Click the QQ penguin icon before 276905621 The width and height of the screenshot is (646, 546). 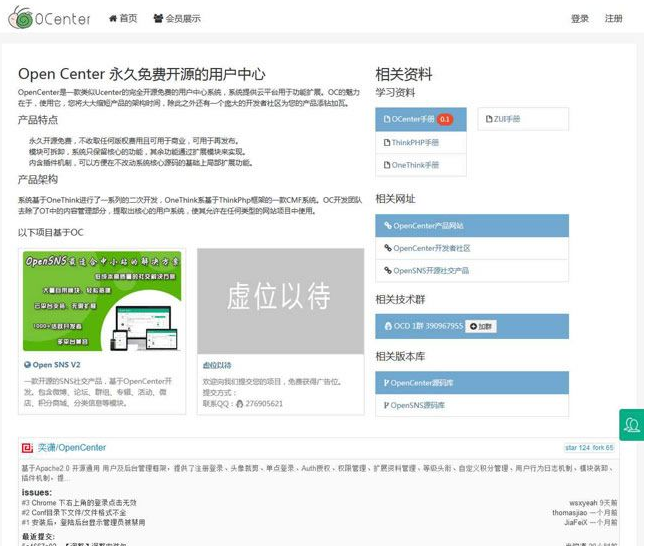(x=240, y=404)
